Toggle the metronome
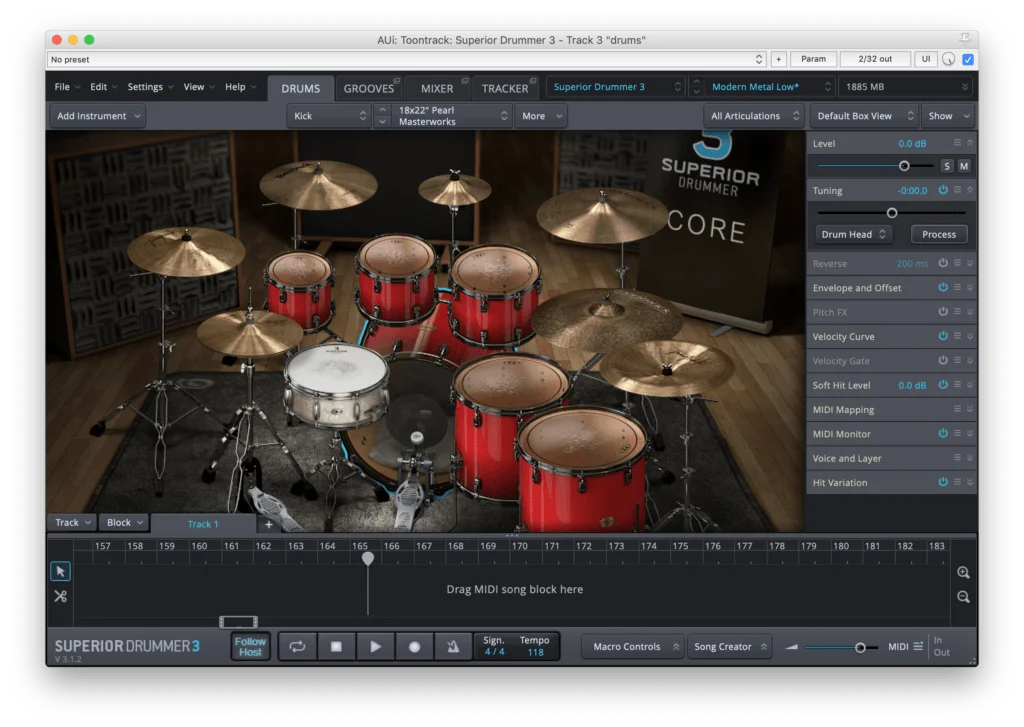 [453, 647]
